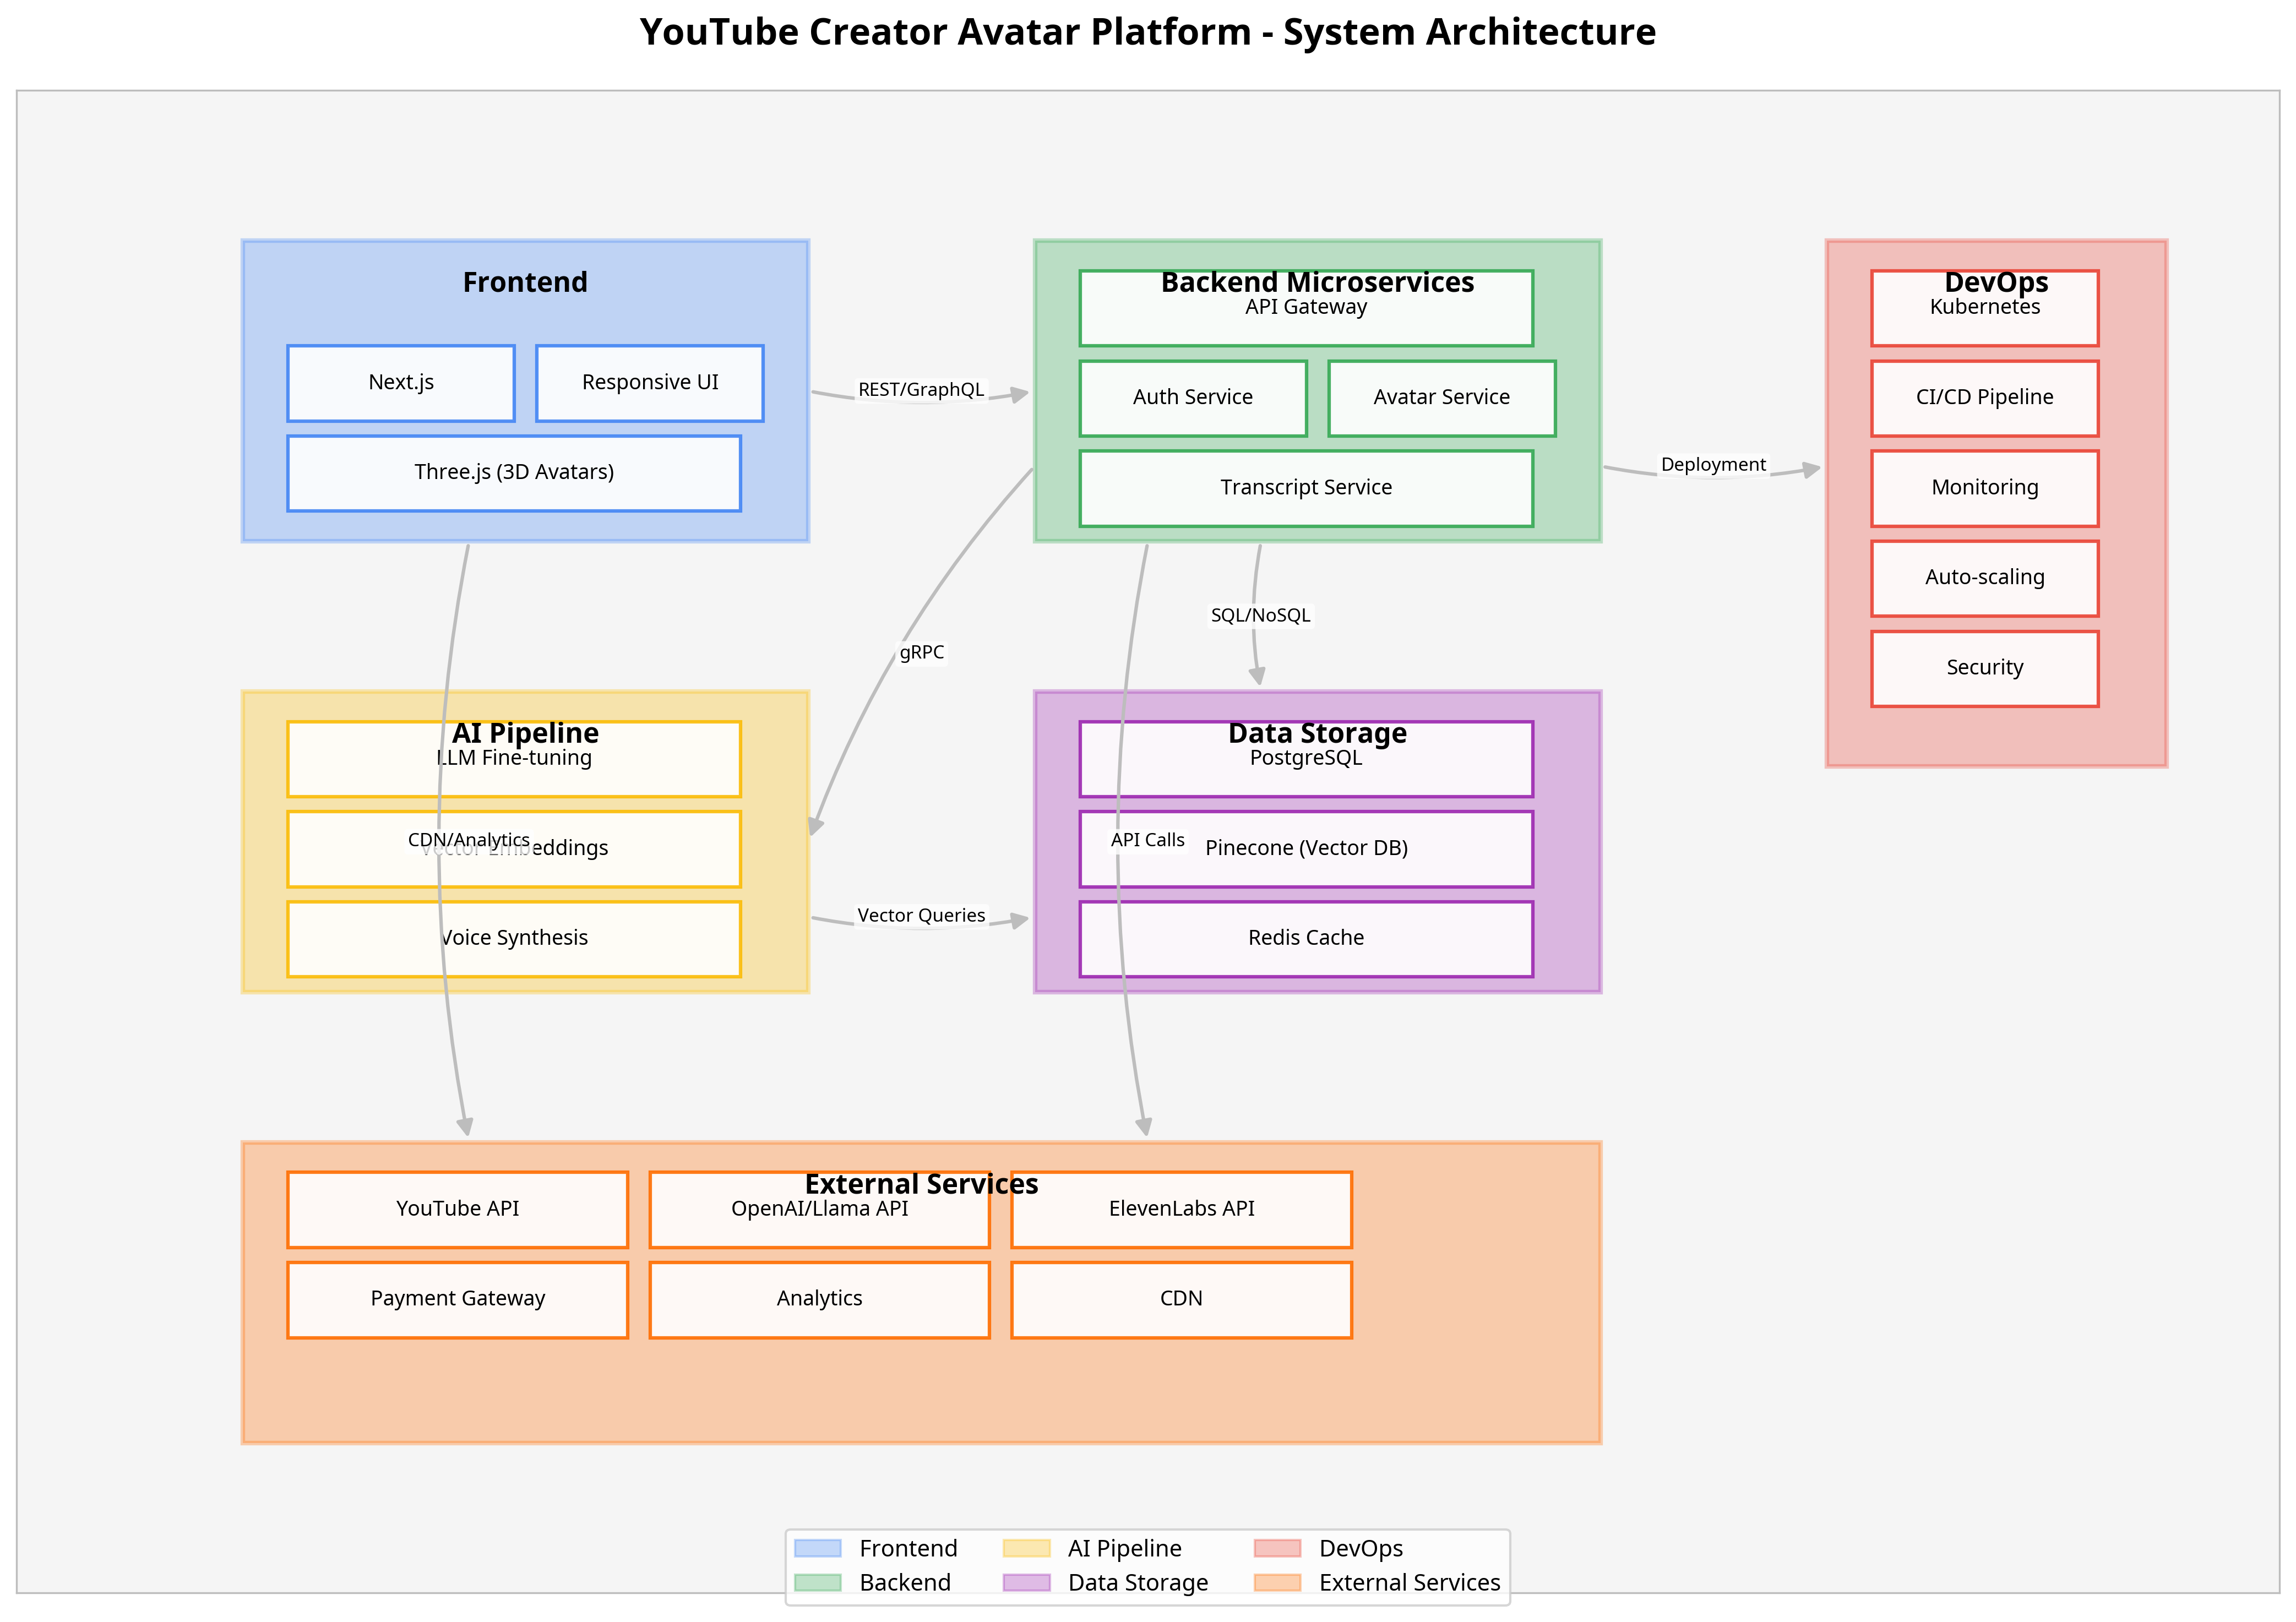Click the 'AI Pipeline' legend label

[x=1125, y=1549]
